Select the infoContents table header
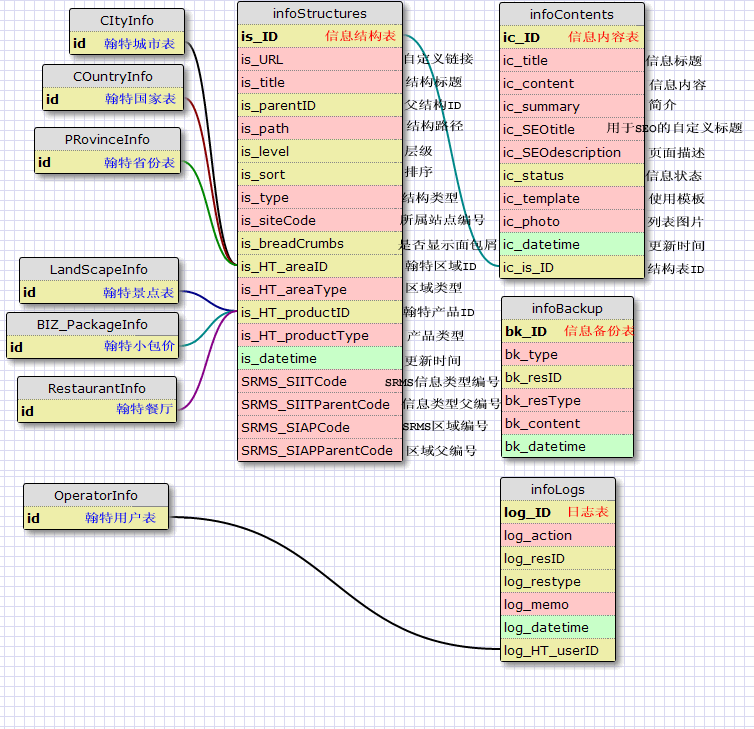This screenshot has width=754, height=729. (x=571, y=14)
